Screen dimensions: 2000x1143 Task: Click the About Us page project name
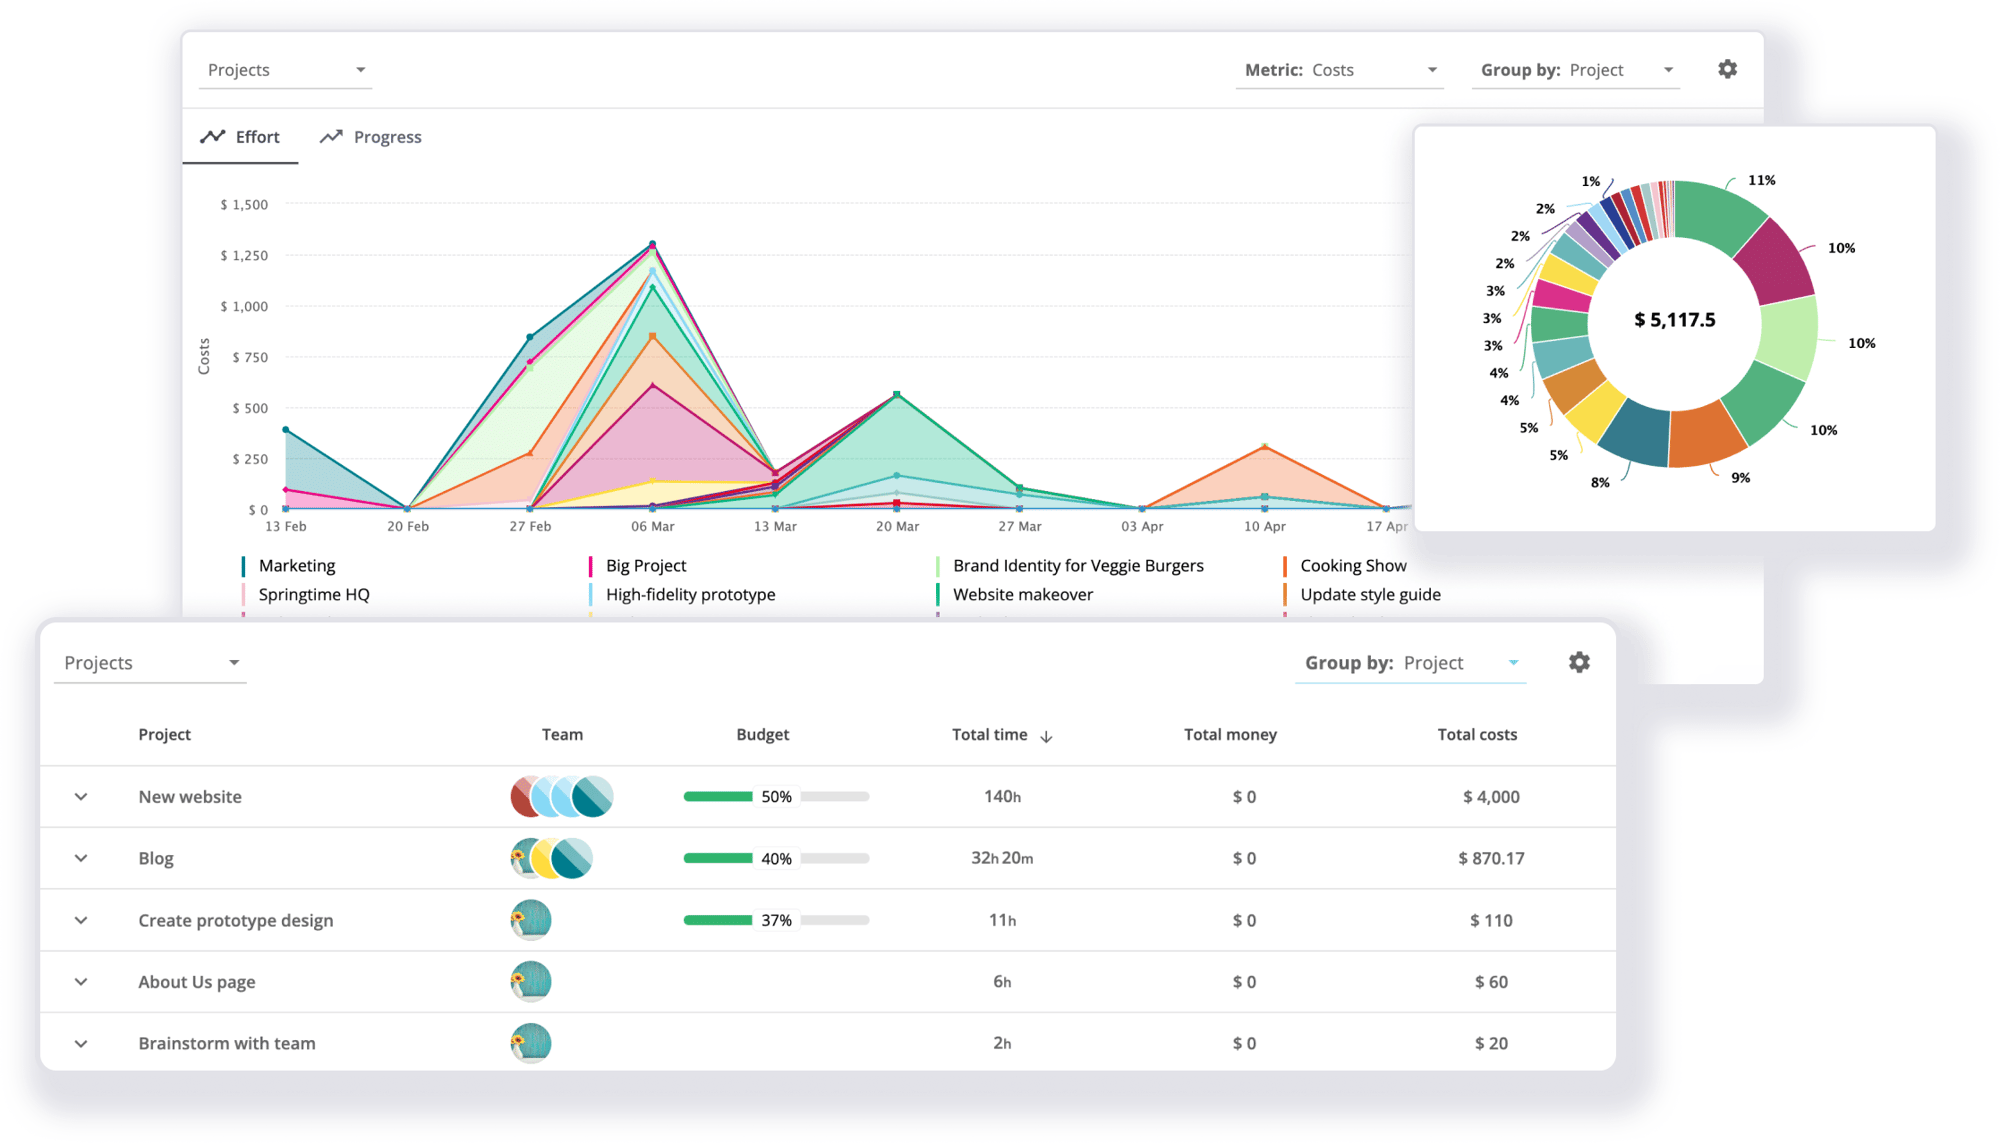(197, 982)
